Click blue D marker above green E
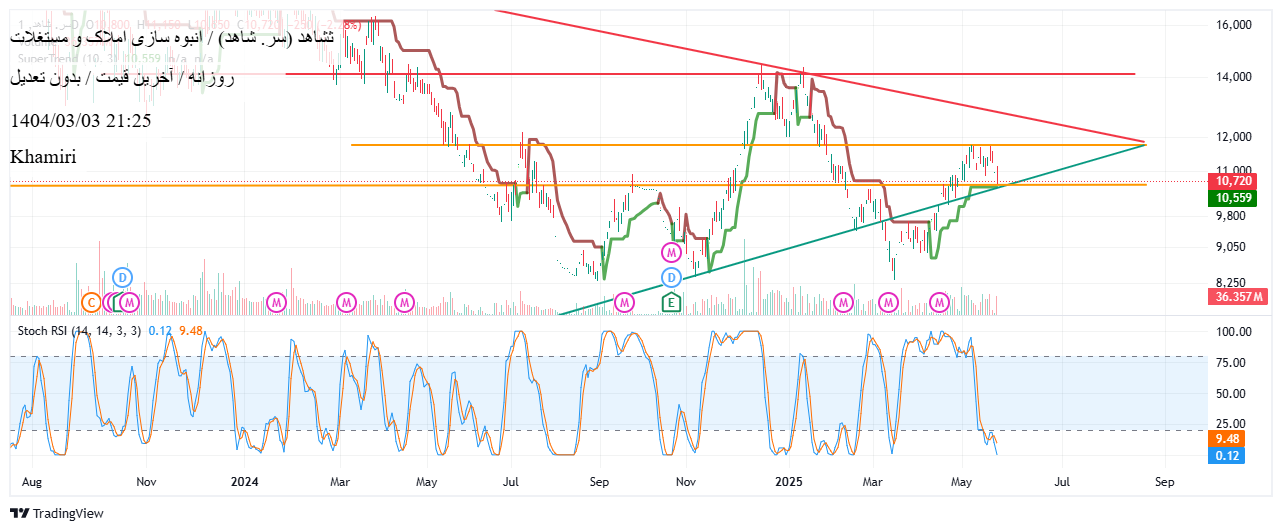The height and width of the screenshot is (531, 1282). pos(672,276)
